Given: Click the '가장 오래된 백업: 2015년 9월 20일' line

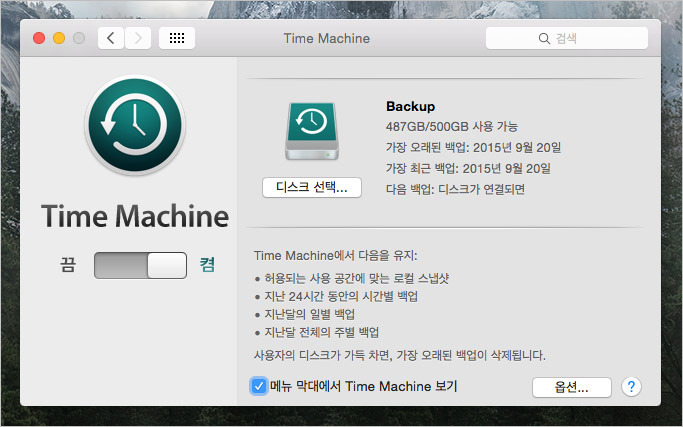Looking at the screenshot, I should pyautogui.click(x=473, y=147).
